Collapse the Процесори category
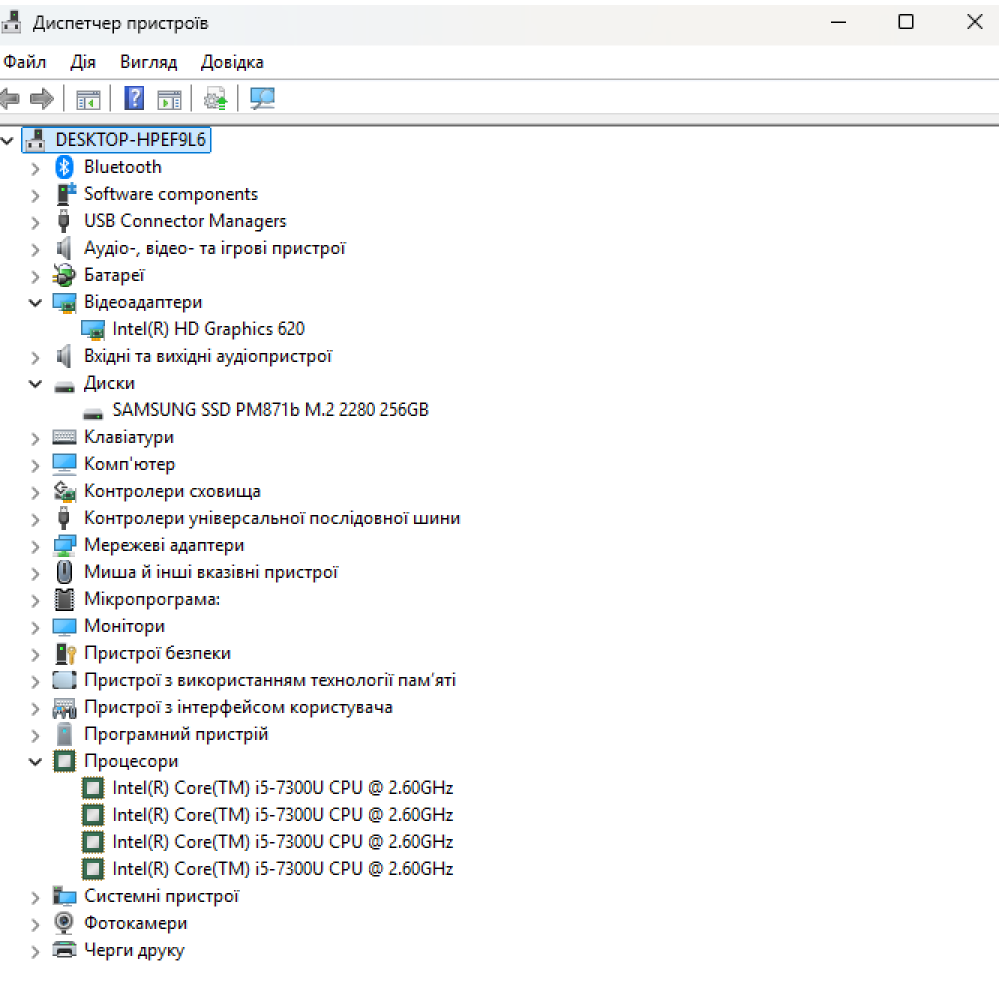 pyautogui.click(x=36, y=761)
